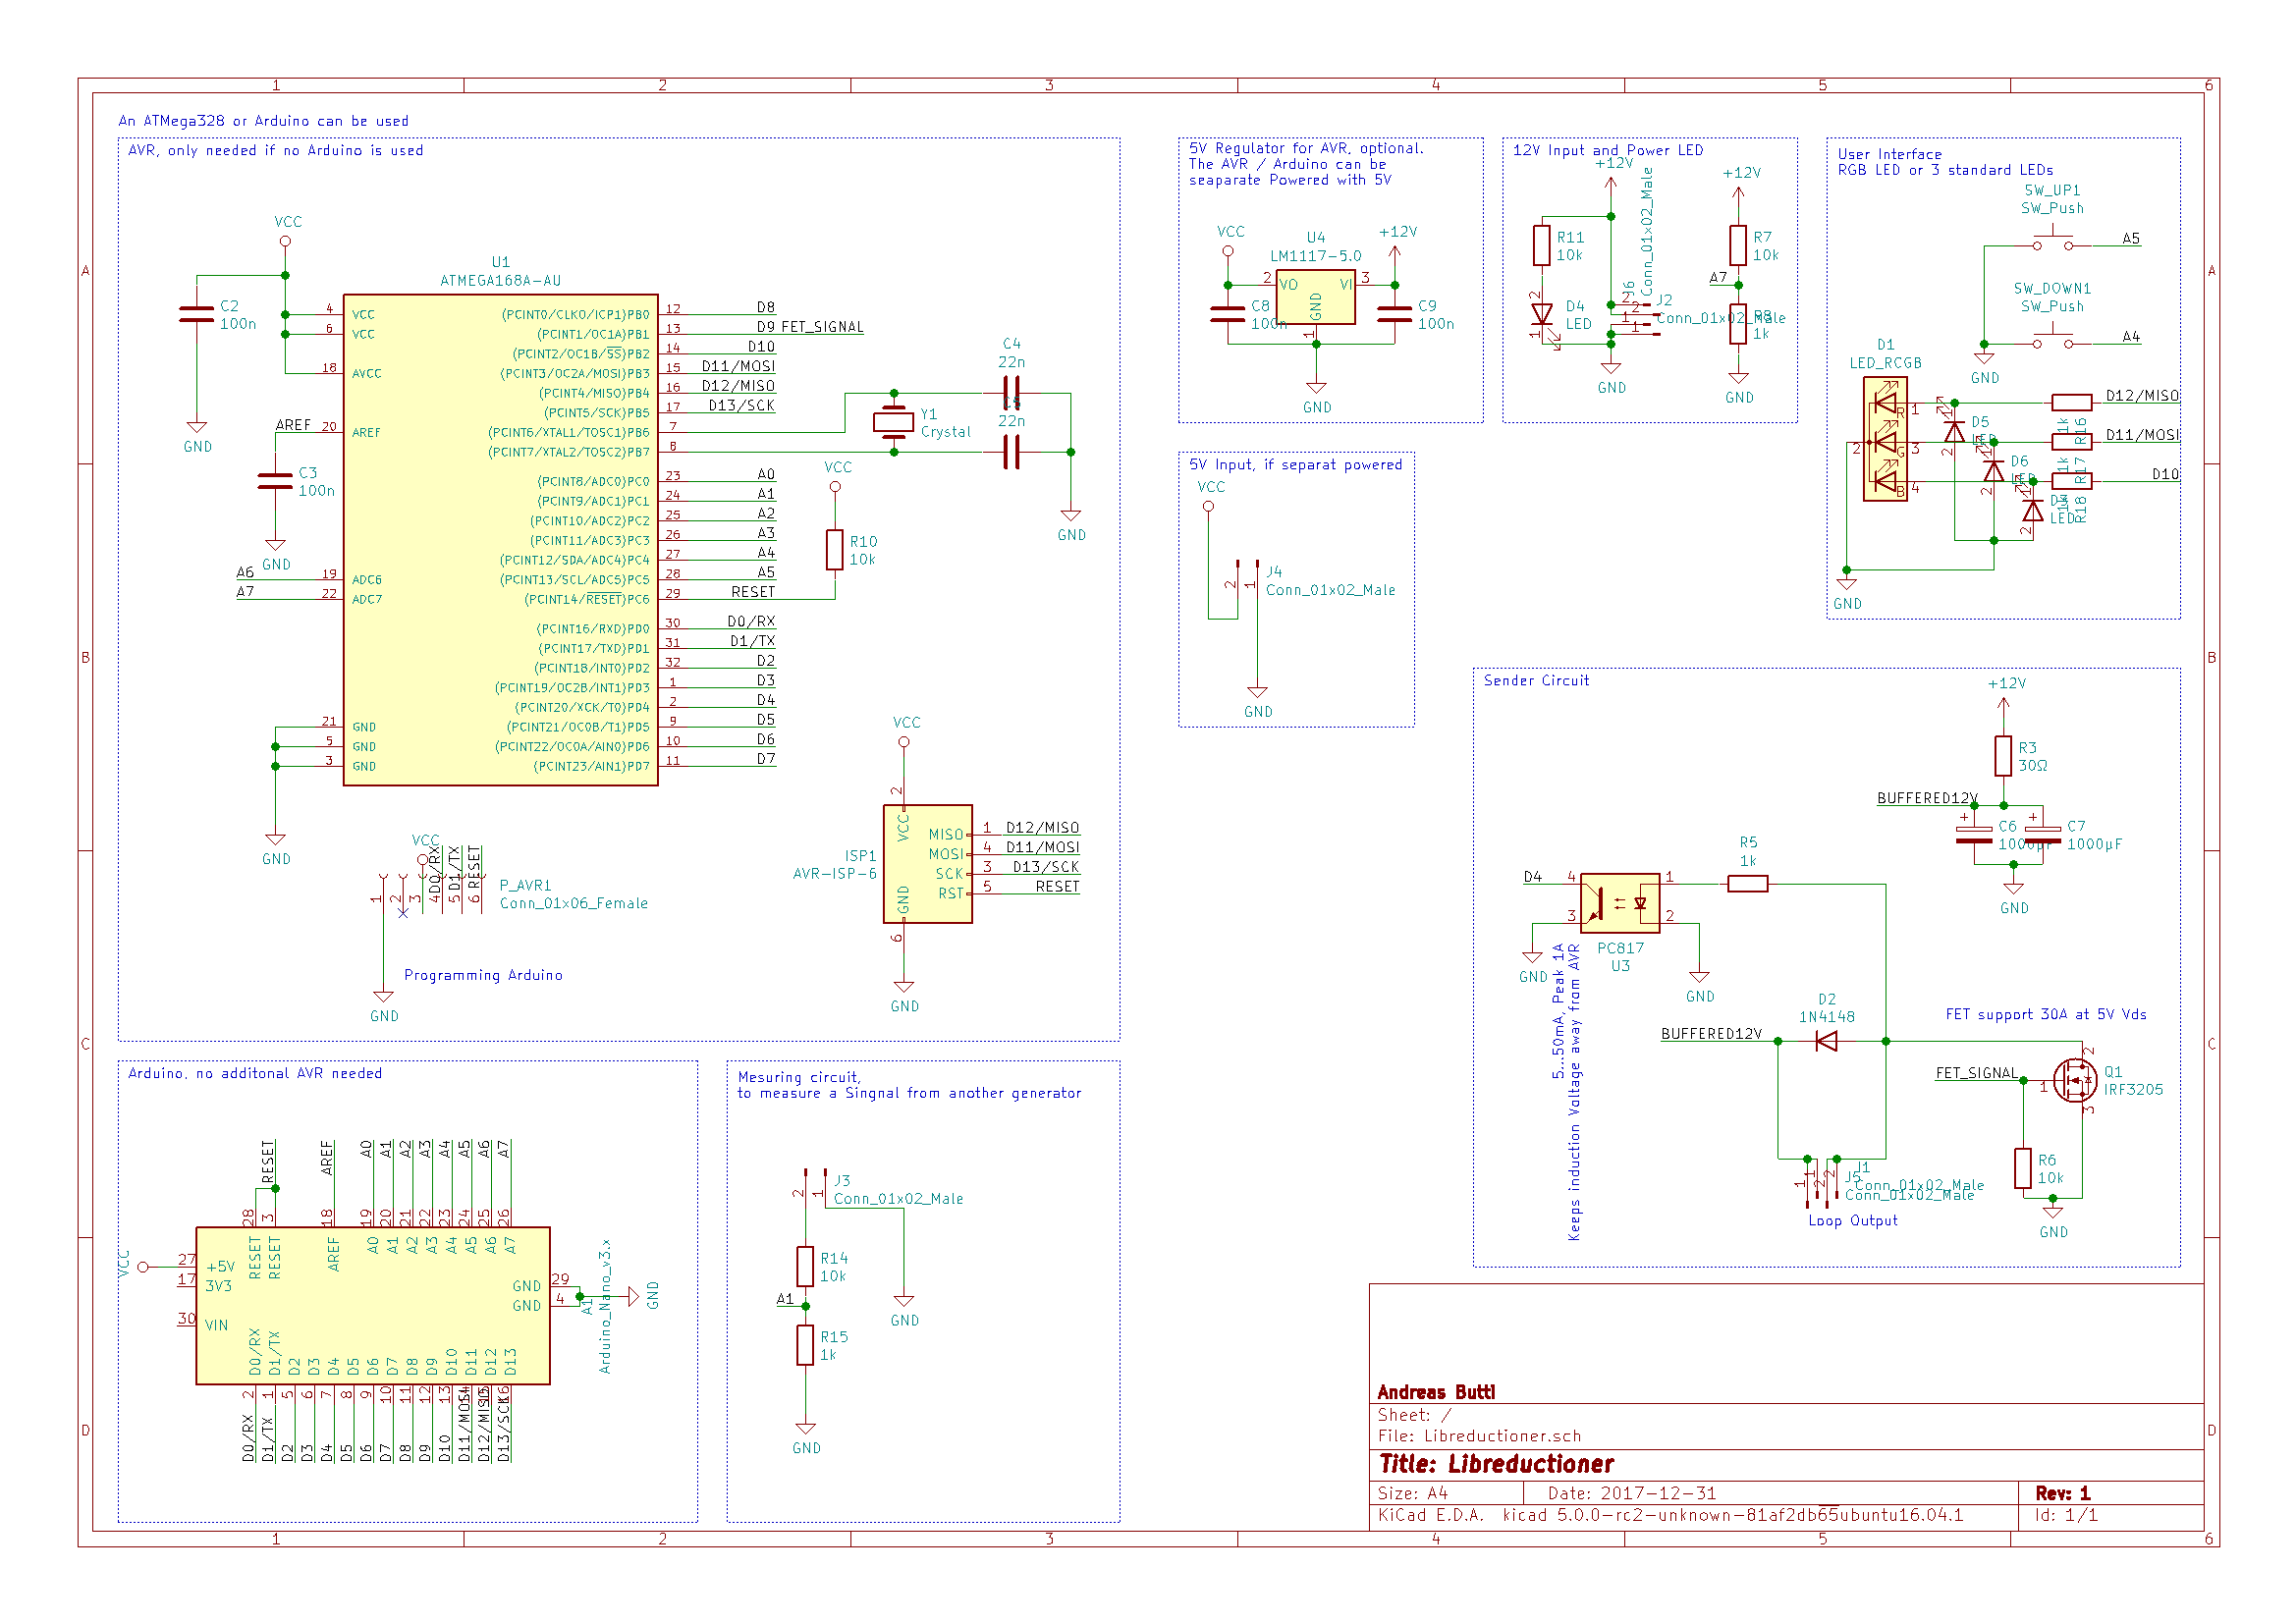This screenshot has width=2296, height=1623.
Task: Select the D2 1N4148 diode symbol
Action: (x=1826, y=1042)
